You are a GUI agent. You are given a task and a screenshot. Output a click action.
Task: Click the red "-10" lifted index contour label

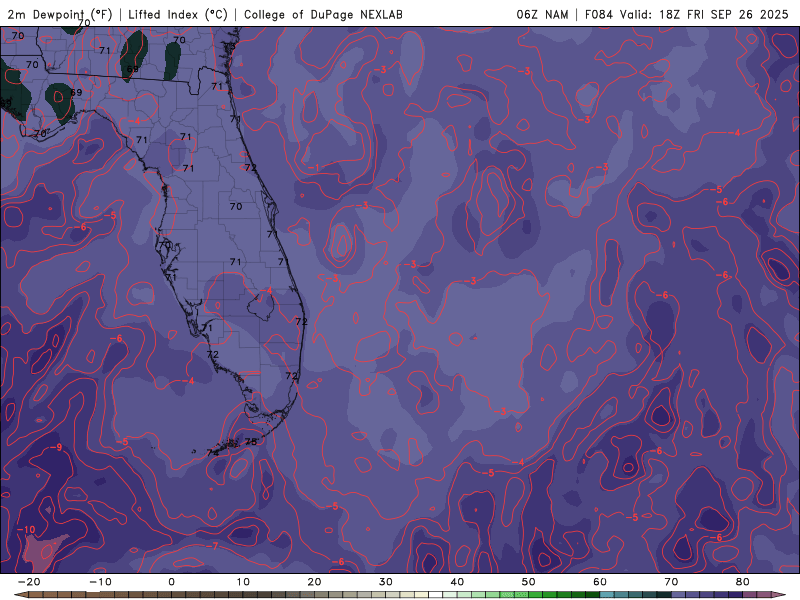coord(26,530)
